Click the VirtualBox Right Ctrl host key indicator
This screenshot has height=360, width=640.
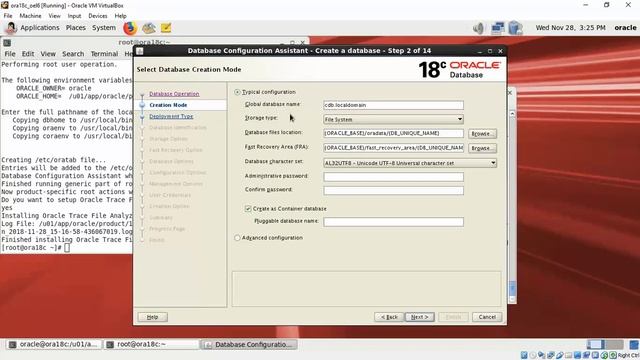(629, 356)
